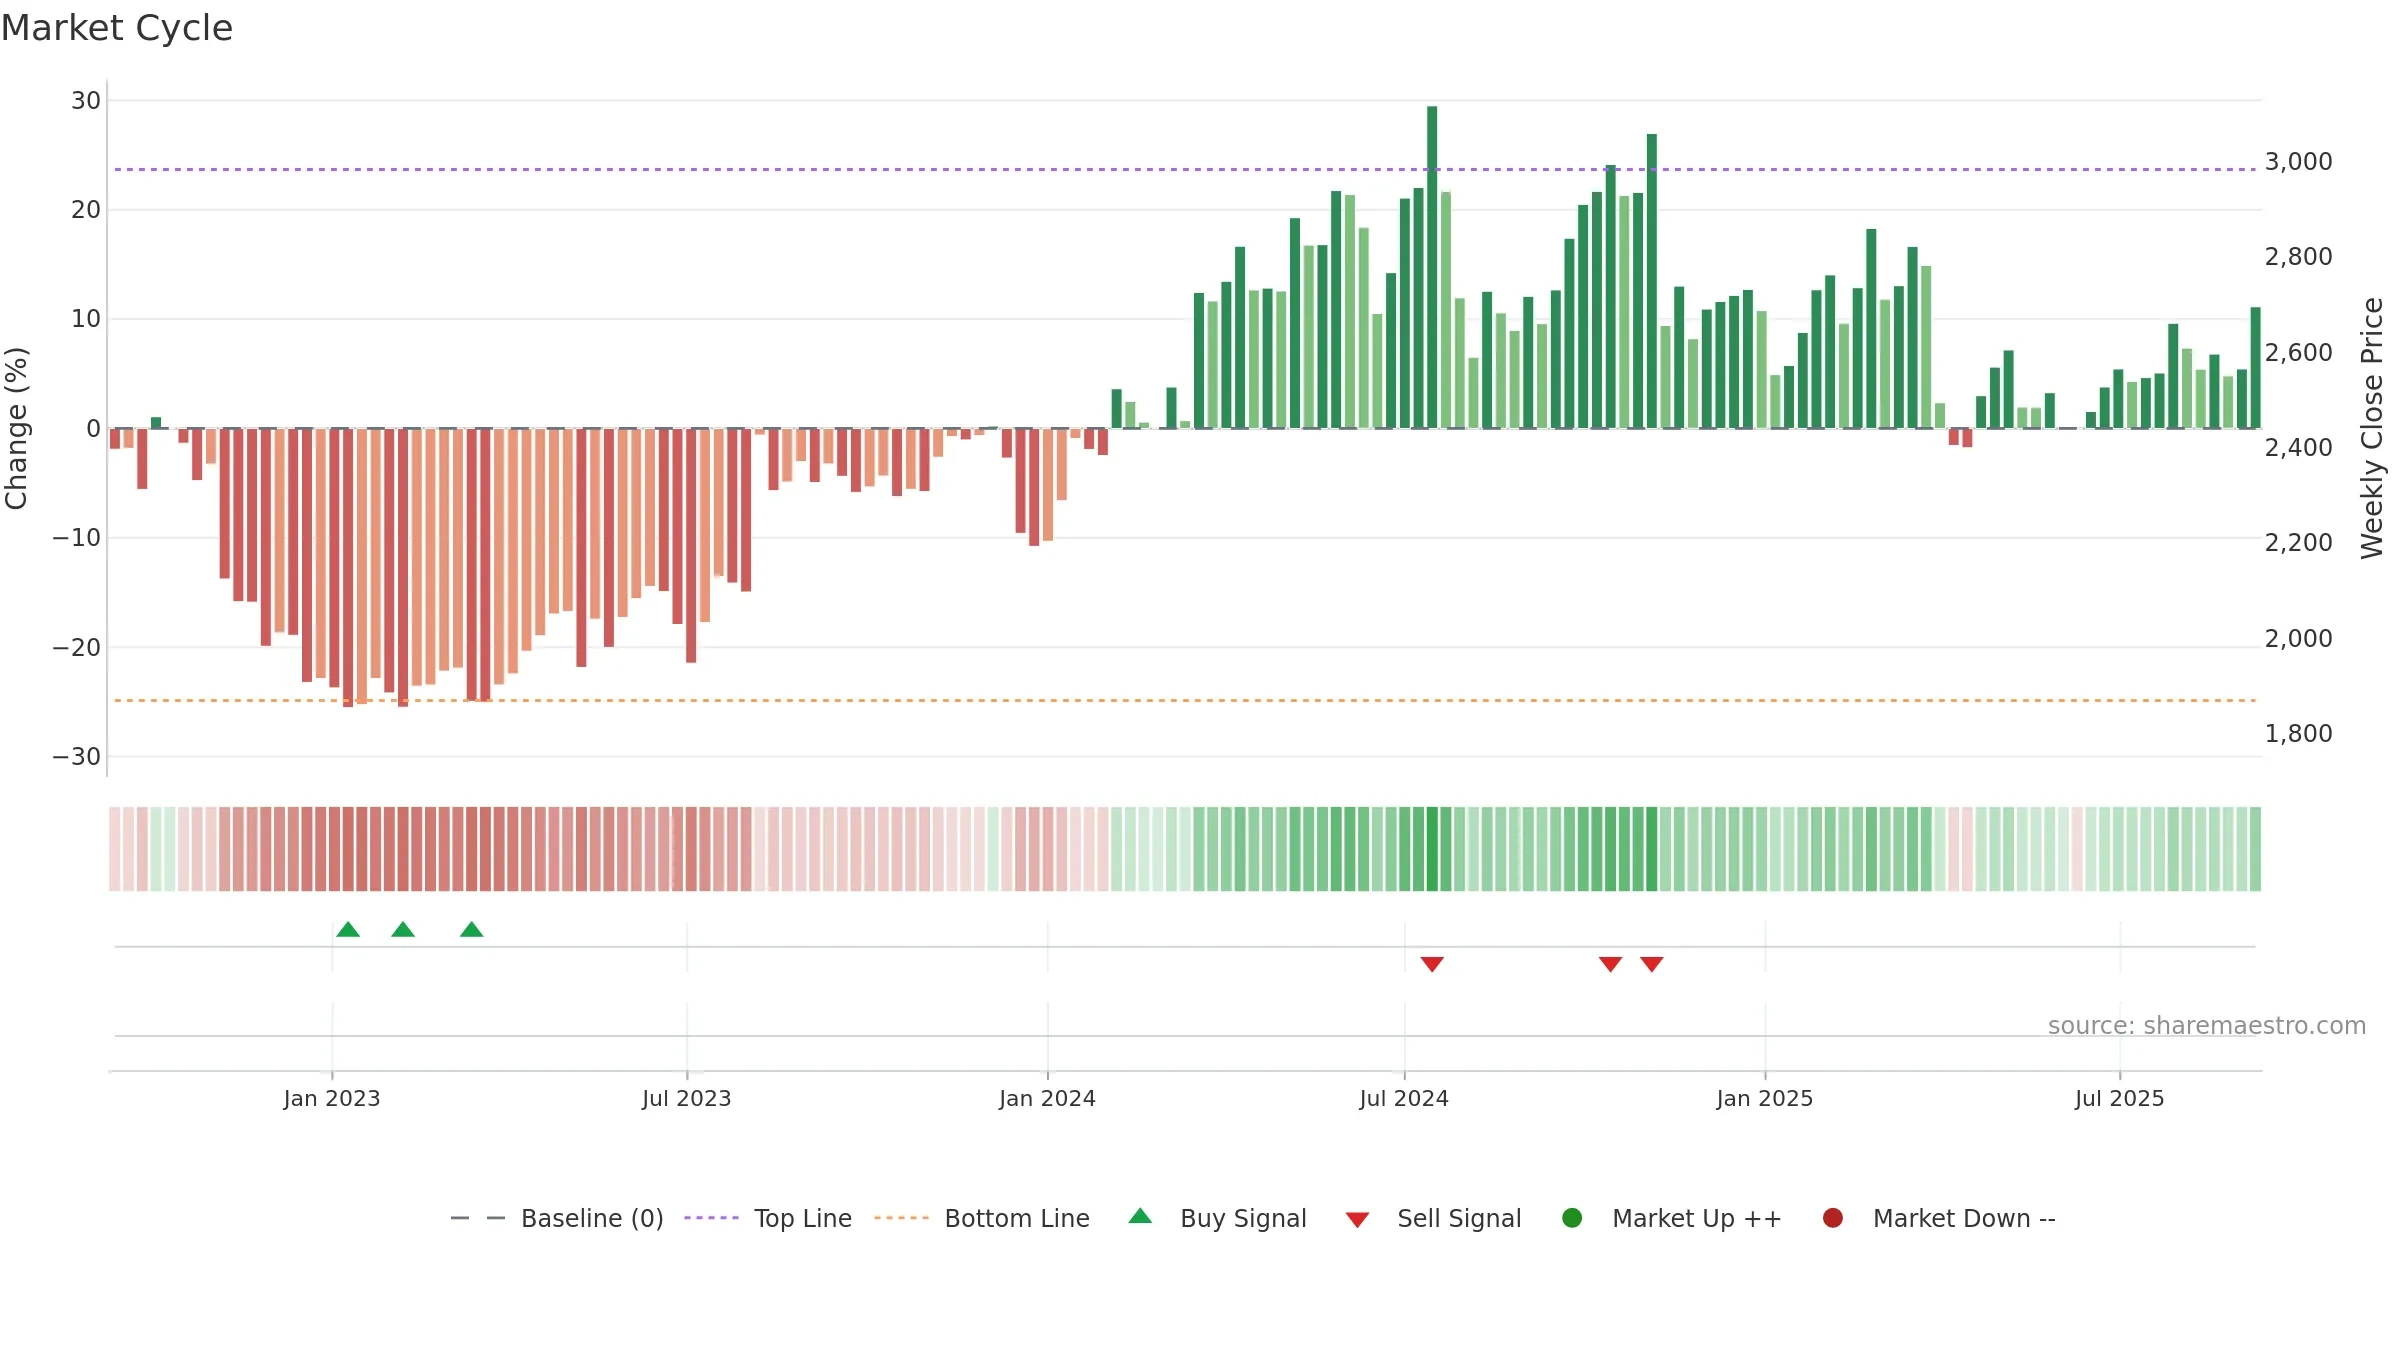Toggle the Market Down -- legend entry
2400x1350 pixels.
point(1939,1218)
